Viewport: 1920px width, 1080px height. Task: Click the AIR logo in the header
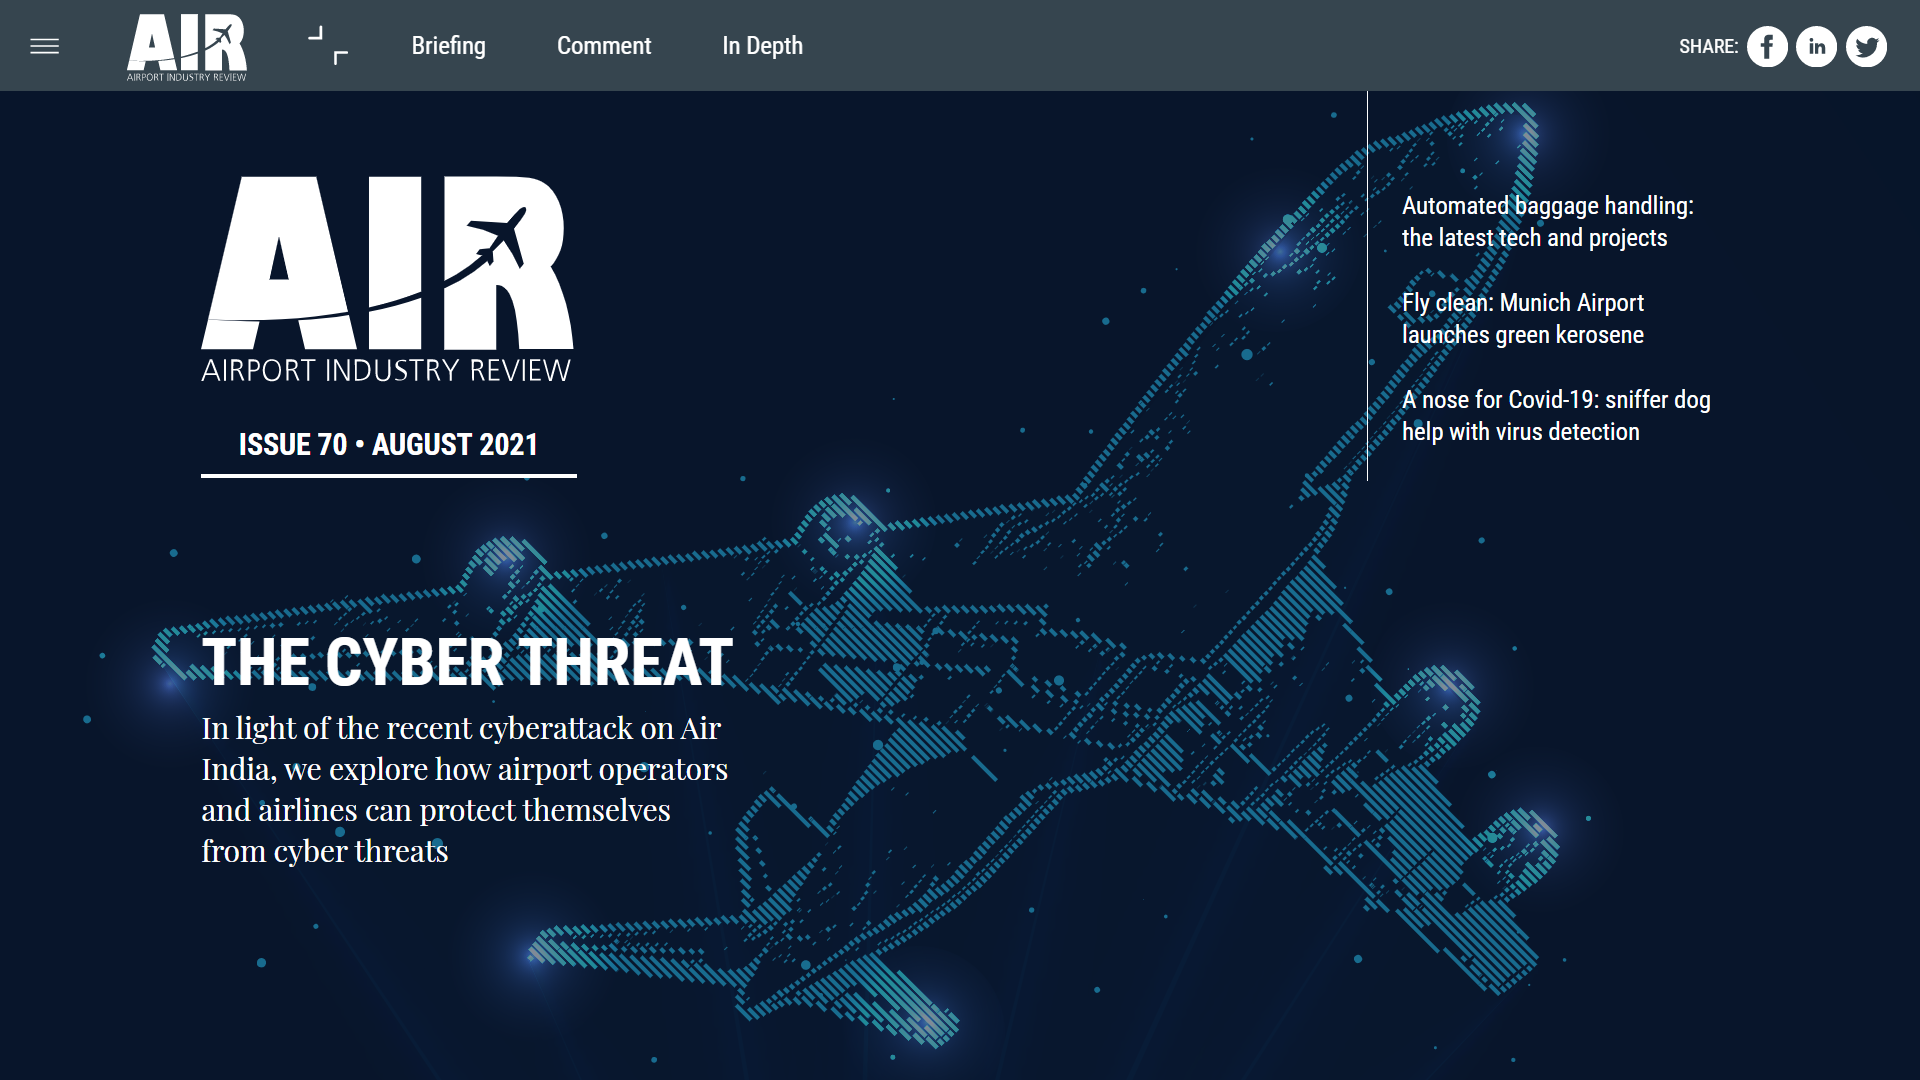click(187, 46)
